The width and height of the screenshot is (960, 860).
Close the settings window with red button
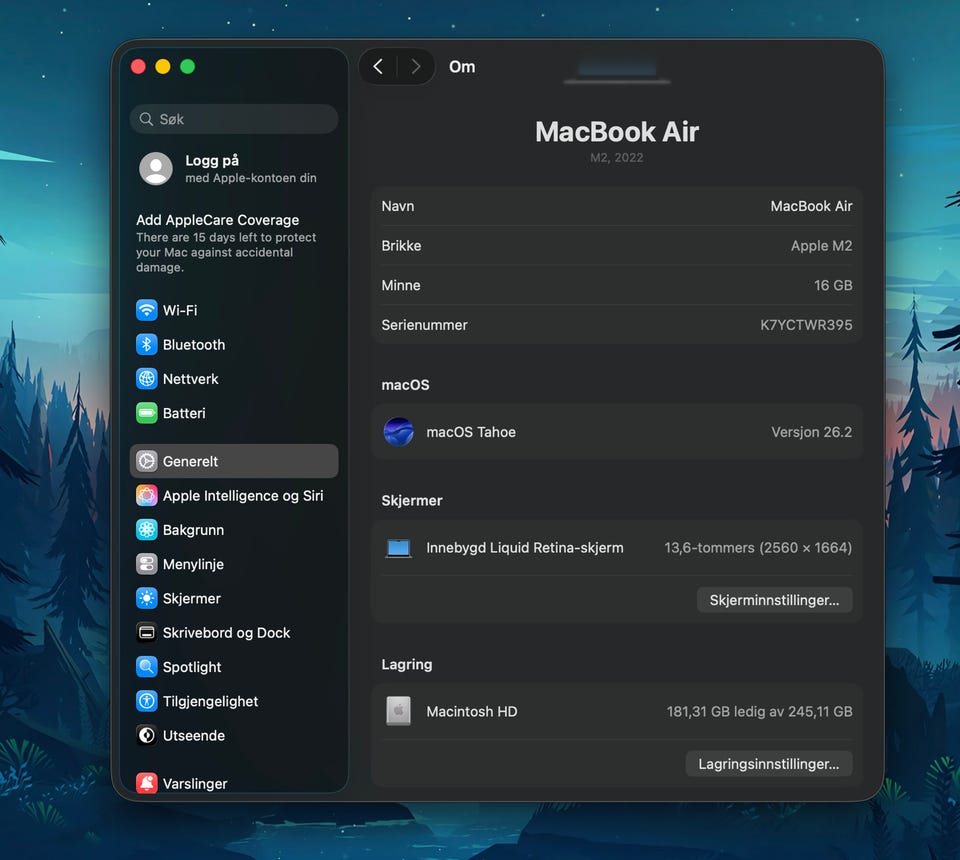[138, 66]
